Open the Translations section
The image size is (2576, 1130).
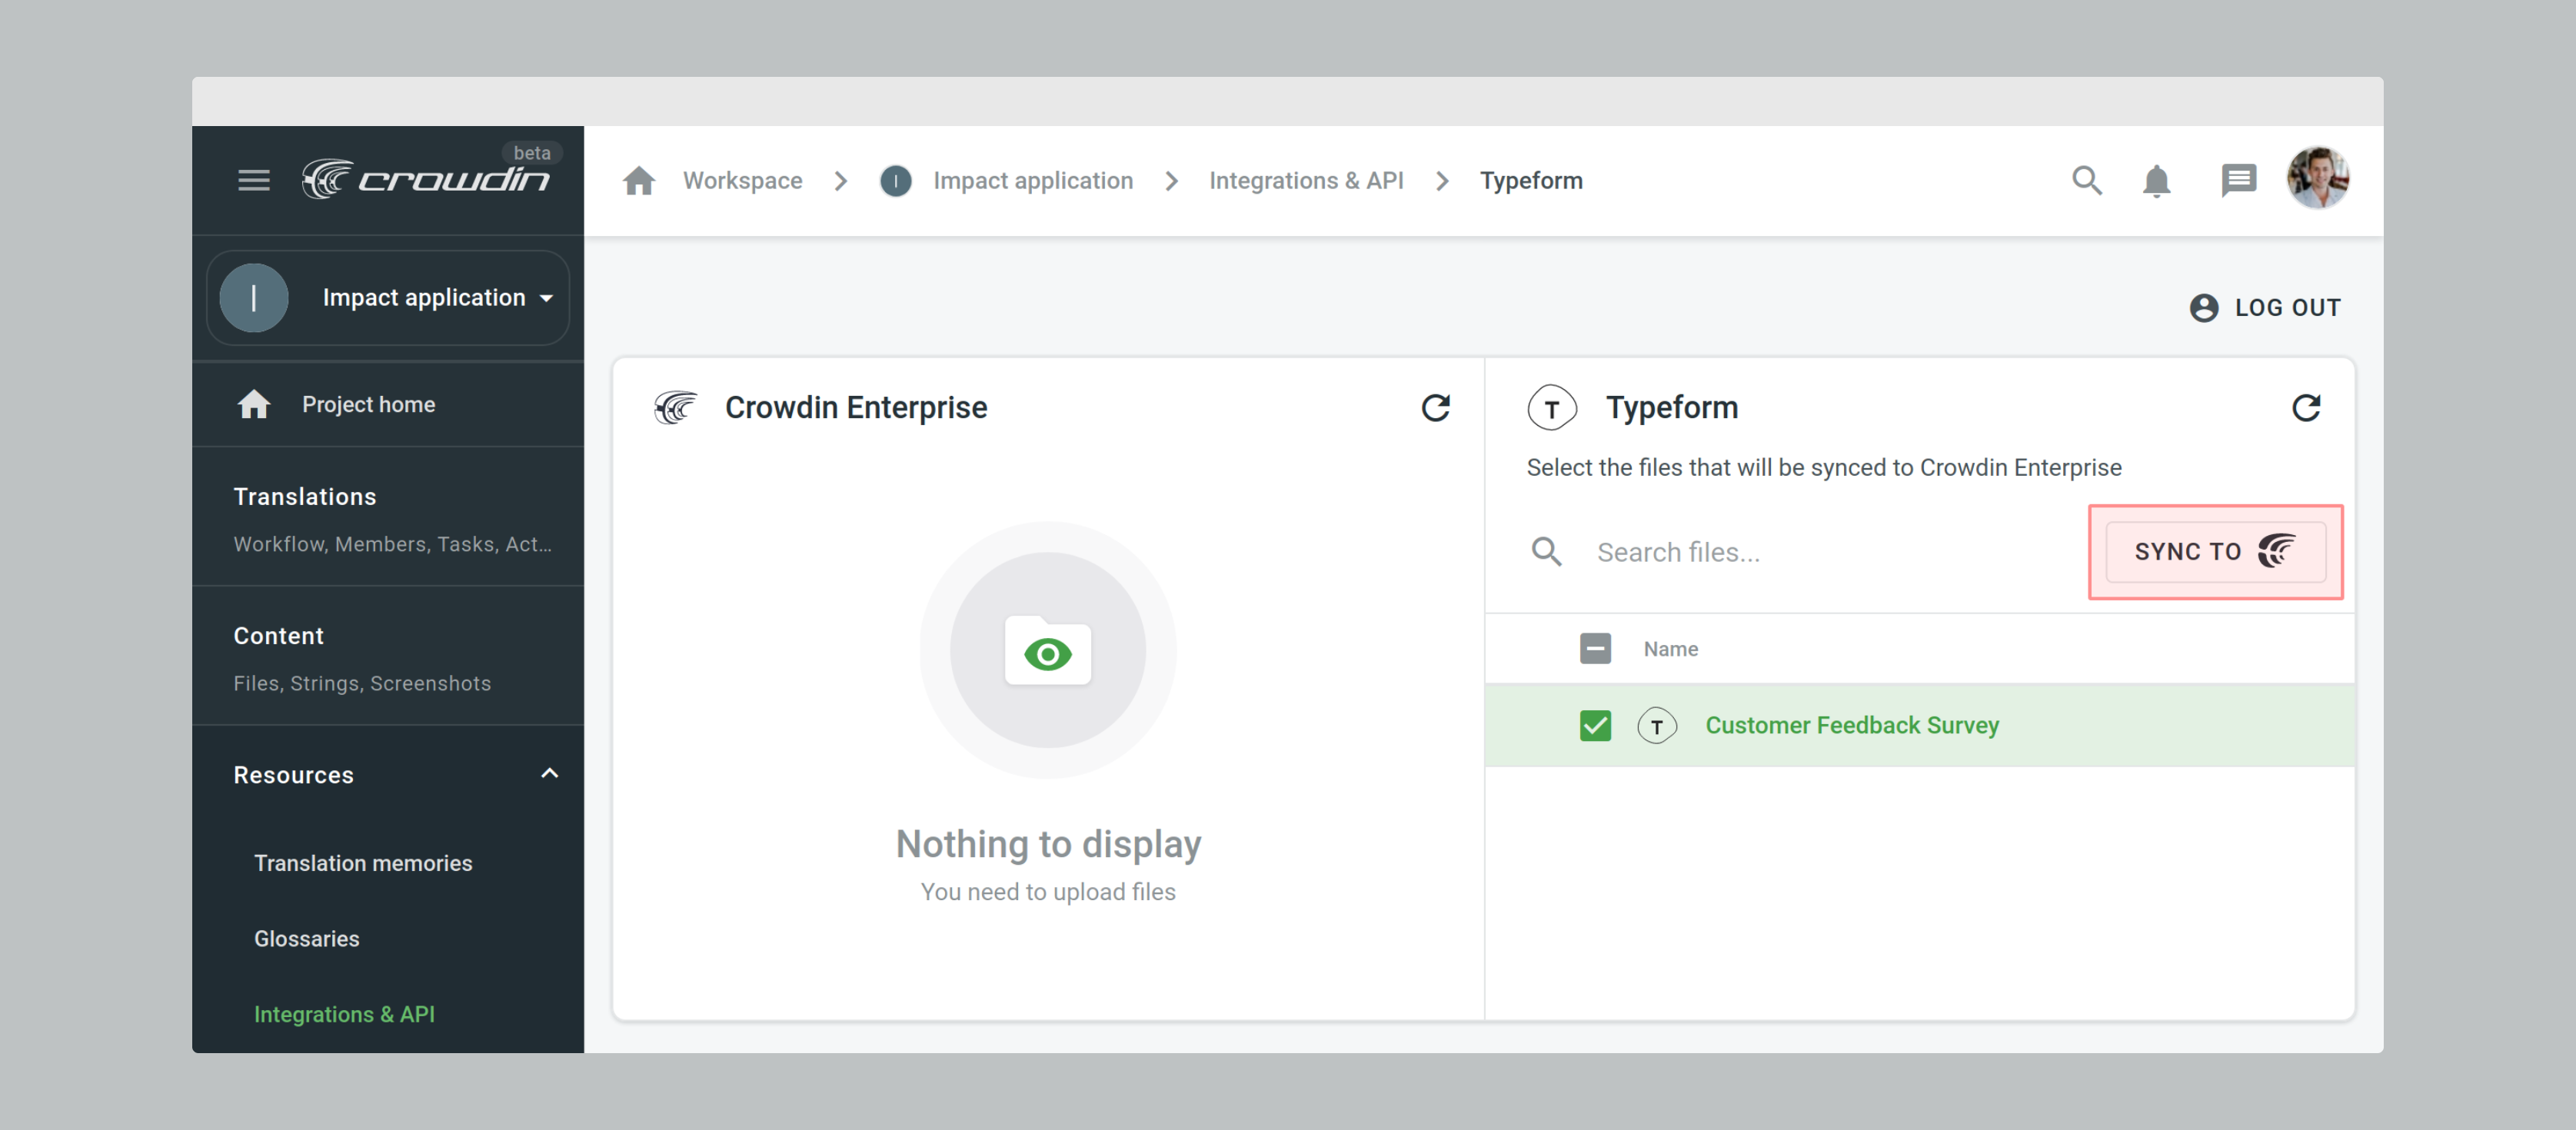[x=388, y=518]
